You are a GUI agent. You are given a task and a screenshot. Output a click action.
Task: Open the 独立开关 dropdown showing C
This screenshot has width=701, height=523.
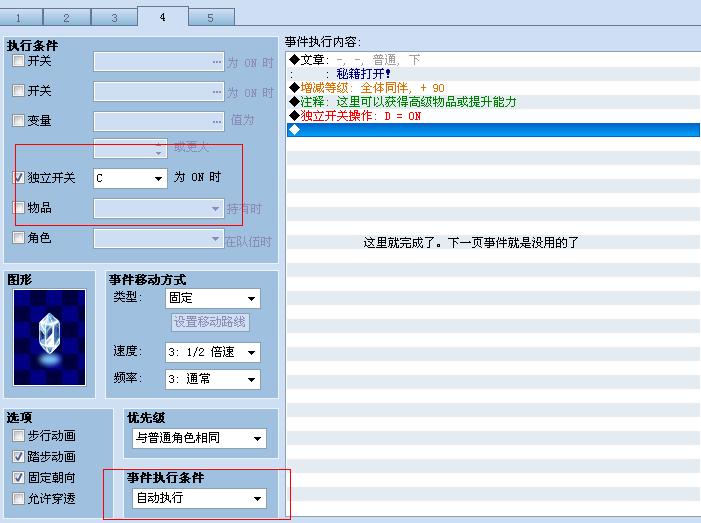click(x=130, y=178)
